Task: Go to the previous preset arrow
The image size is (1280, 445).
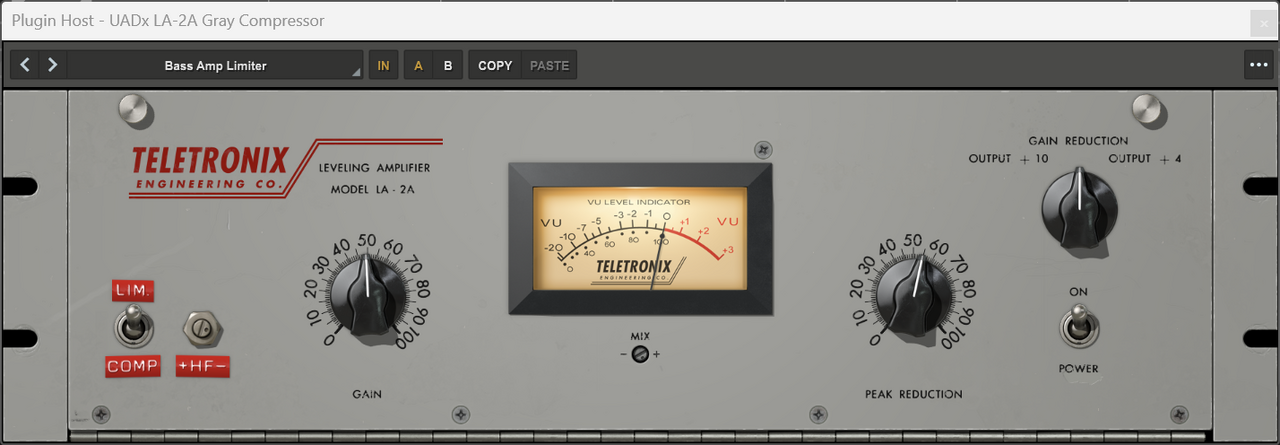Action: click(25, 65)
